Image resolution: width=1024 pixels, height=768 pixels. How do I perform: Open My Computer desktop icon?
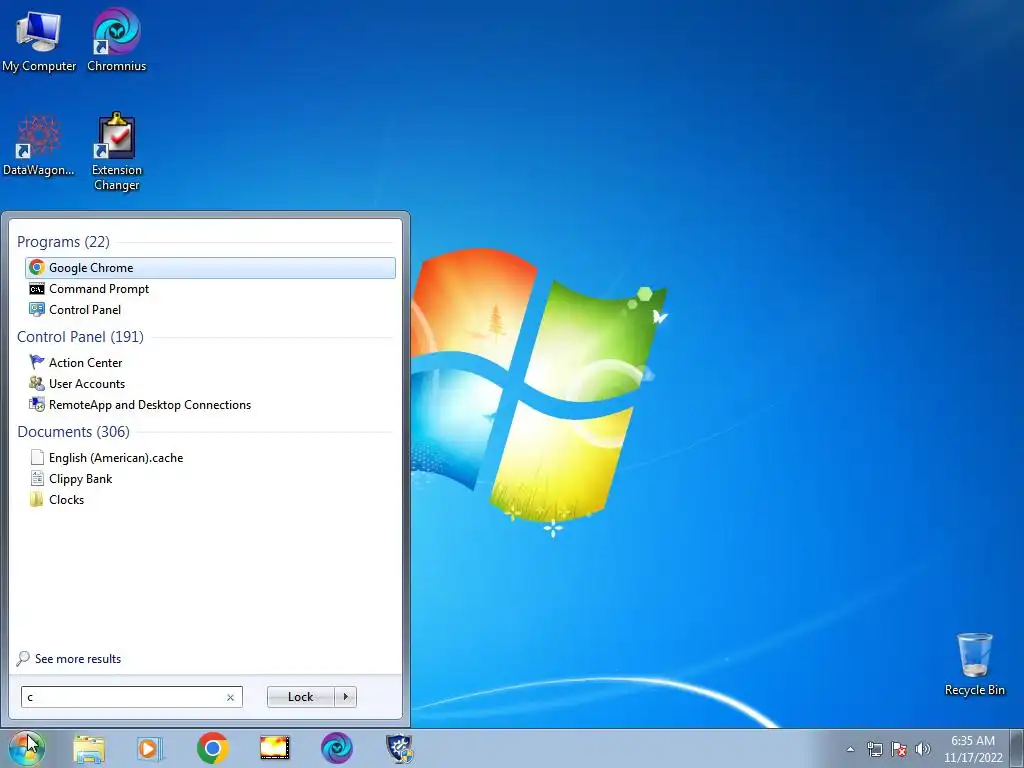(x=39, y=39)
